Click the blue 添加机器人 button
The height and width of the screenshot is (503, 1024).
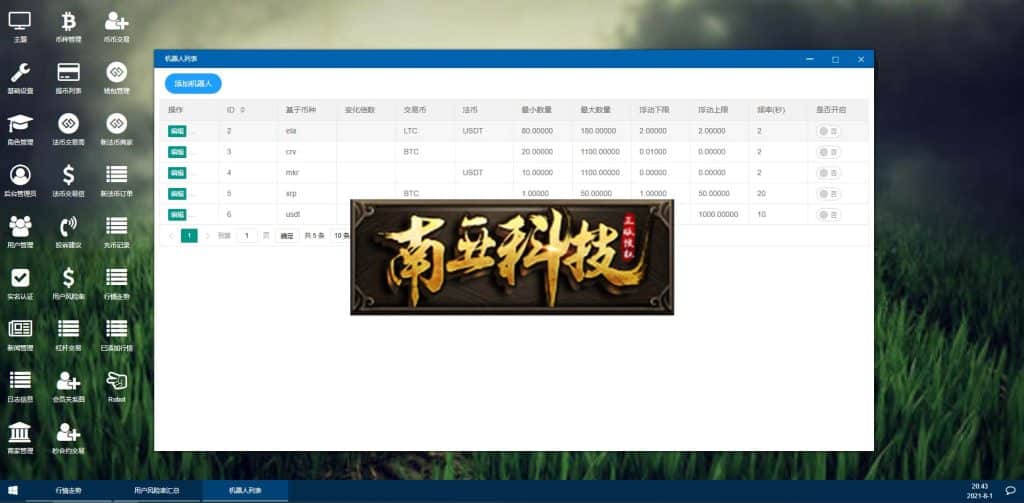pos(193,84)
